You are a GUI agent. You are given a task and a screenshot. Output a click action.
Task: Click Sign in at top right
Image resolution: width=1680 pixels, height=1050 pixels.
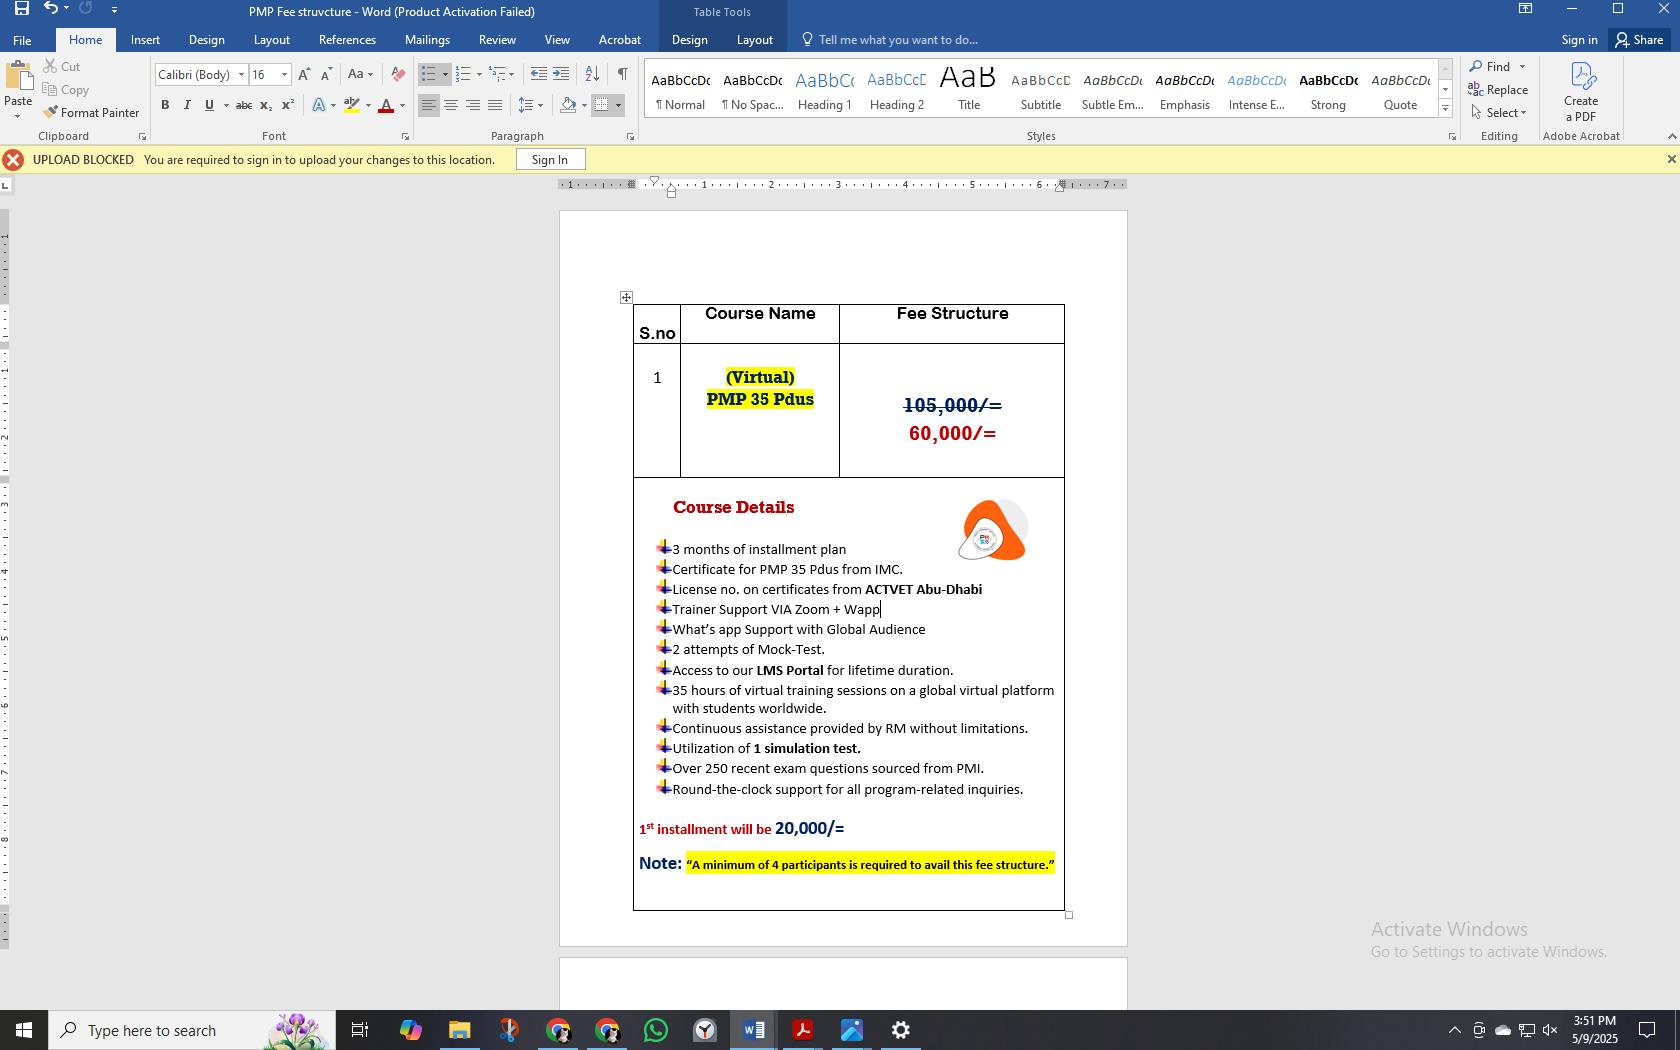tap(1579, 40)
